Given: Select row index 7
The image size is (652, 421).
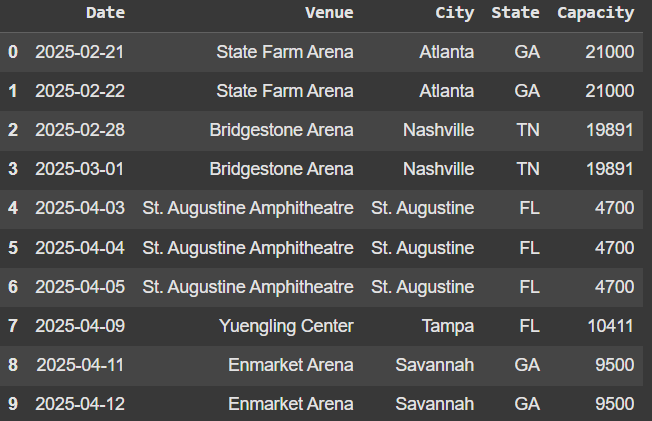Looking at the screenshot, I should [x=13, y=326].
